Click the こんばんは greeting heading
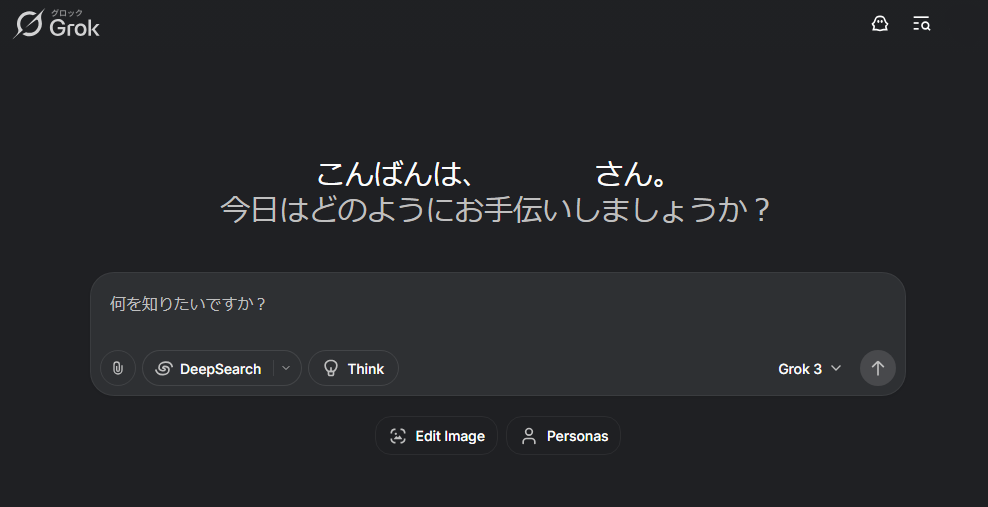Image resolution: width=988 pixels, height=507 pixels. click(493, 174)
